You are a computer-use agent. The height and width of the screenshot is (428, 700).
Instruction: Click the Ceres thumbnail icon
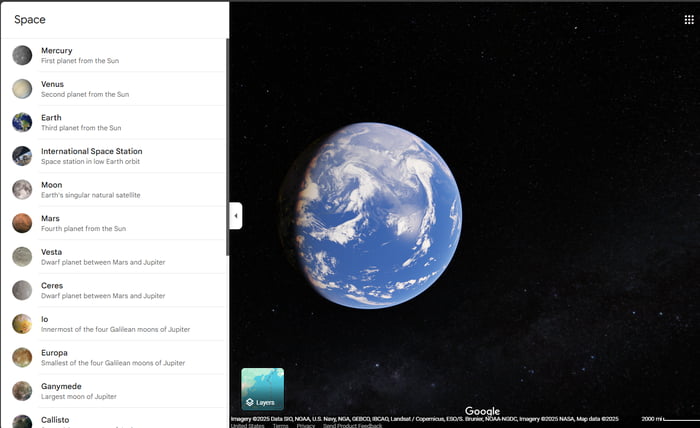coord(22,290)
